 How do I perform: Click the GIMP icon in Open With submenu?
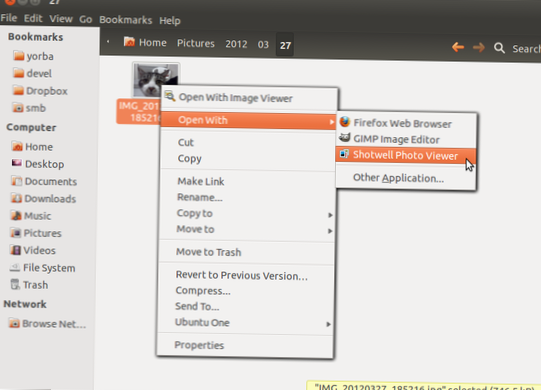point(344,138)
